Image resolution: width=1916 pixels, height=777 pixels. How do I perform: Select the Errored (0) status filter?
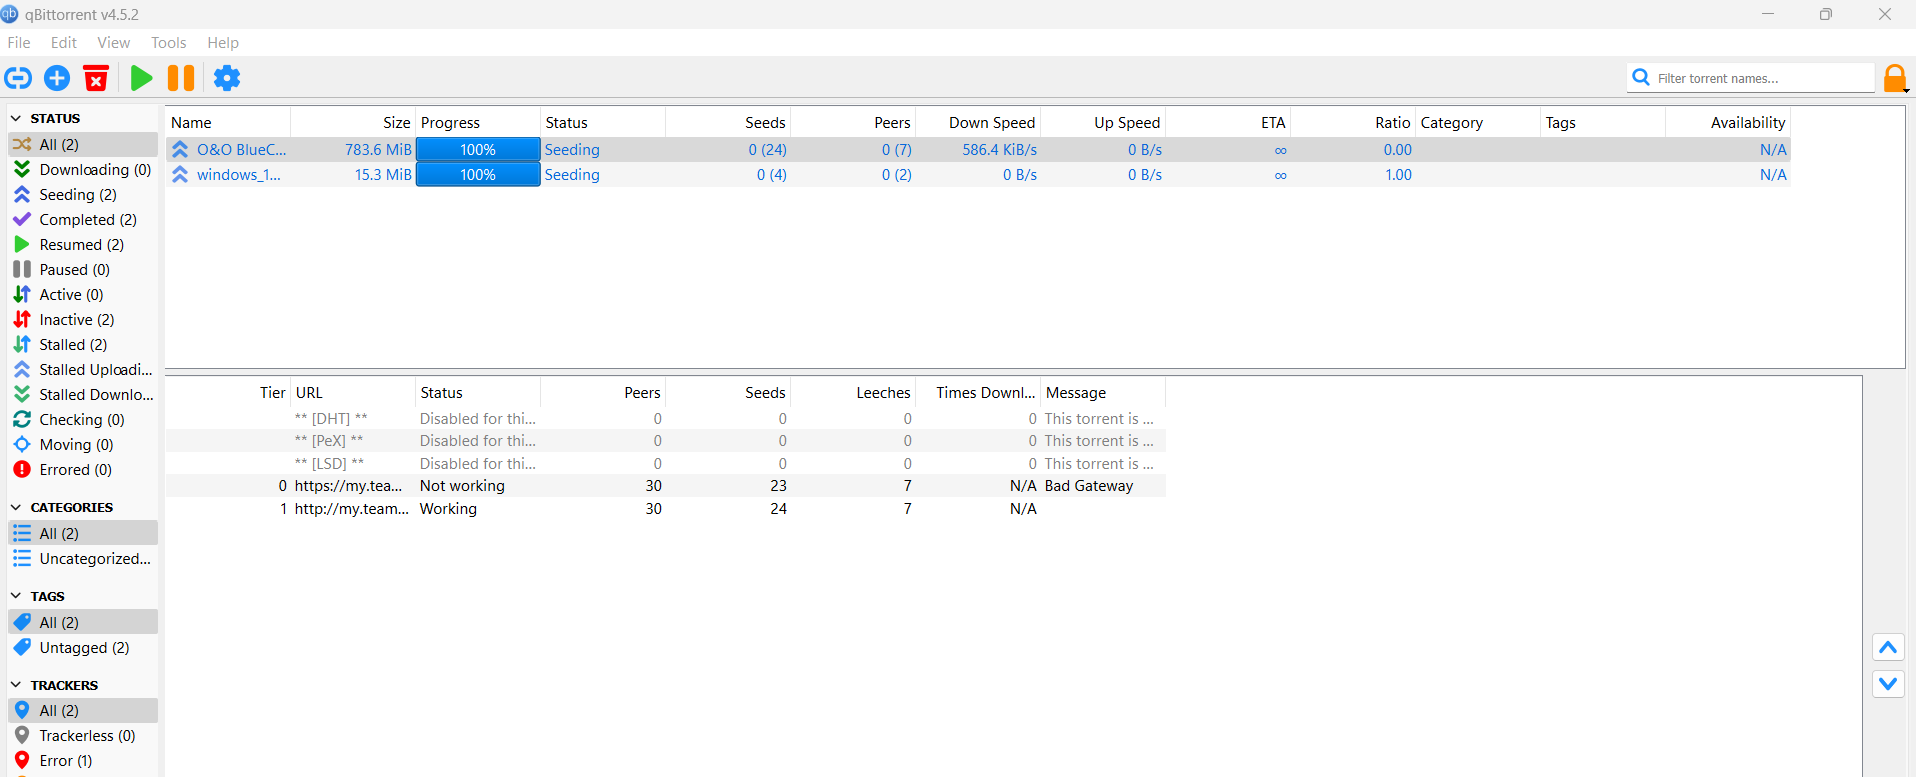point(83,470)
